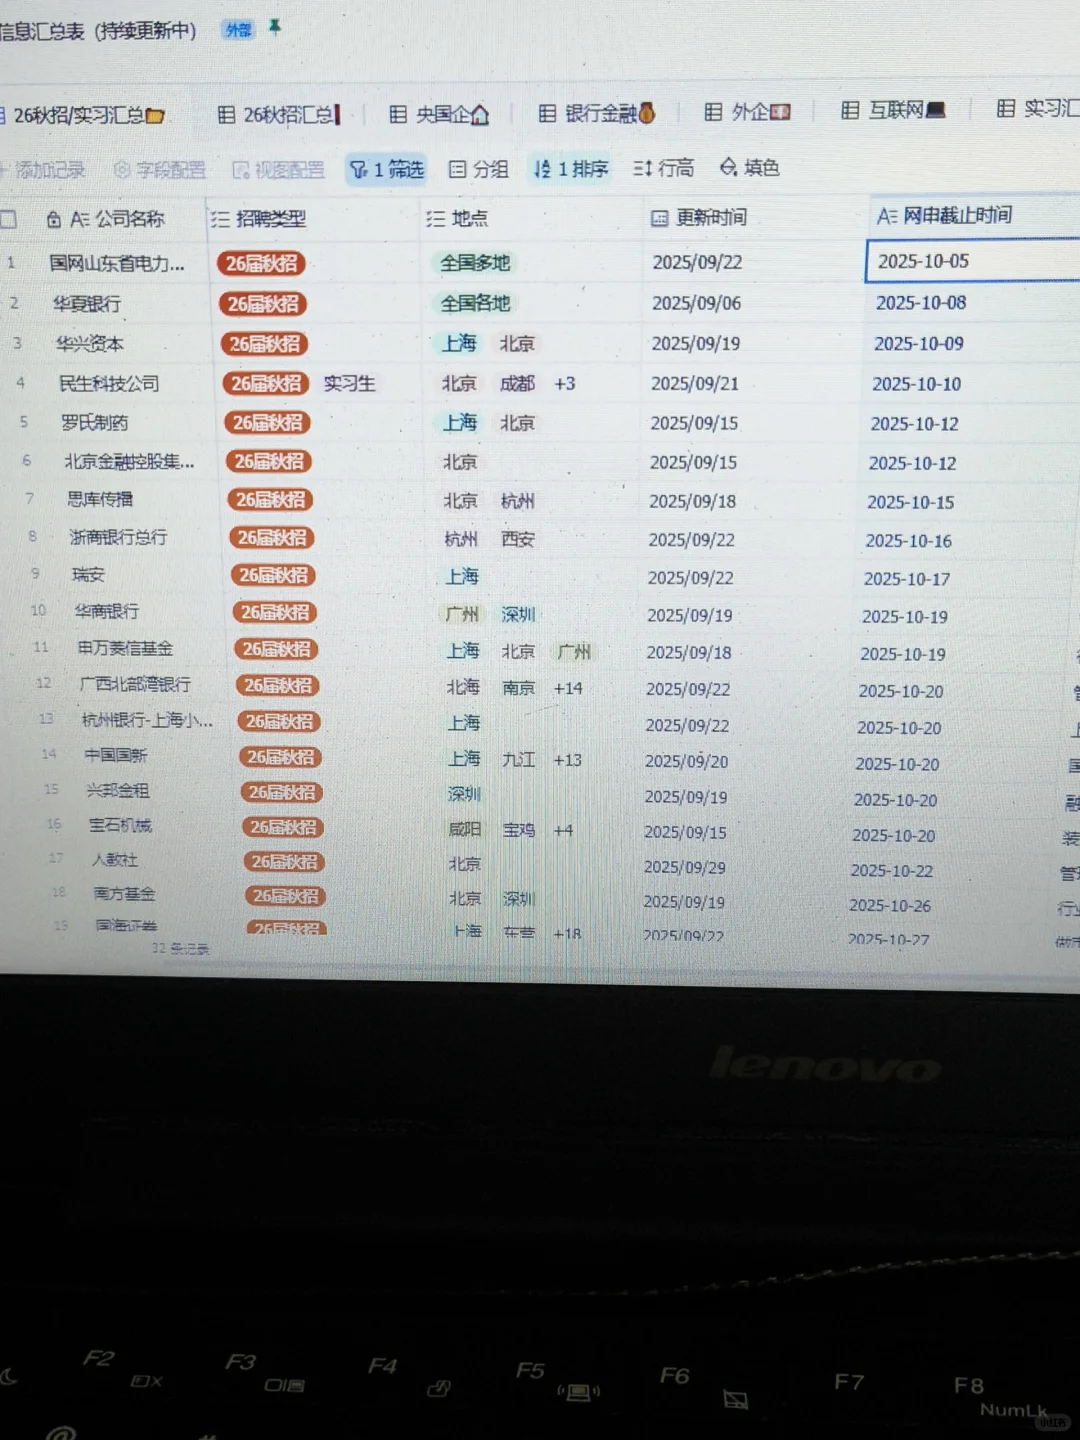The height and width of the screenshot is (1440, 1080).
Task: Switch to the 银行金融 tab
Action: tap(597, 113)
